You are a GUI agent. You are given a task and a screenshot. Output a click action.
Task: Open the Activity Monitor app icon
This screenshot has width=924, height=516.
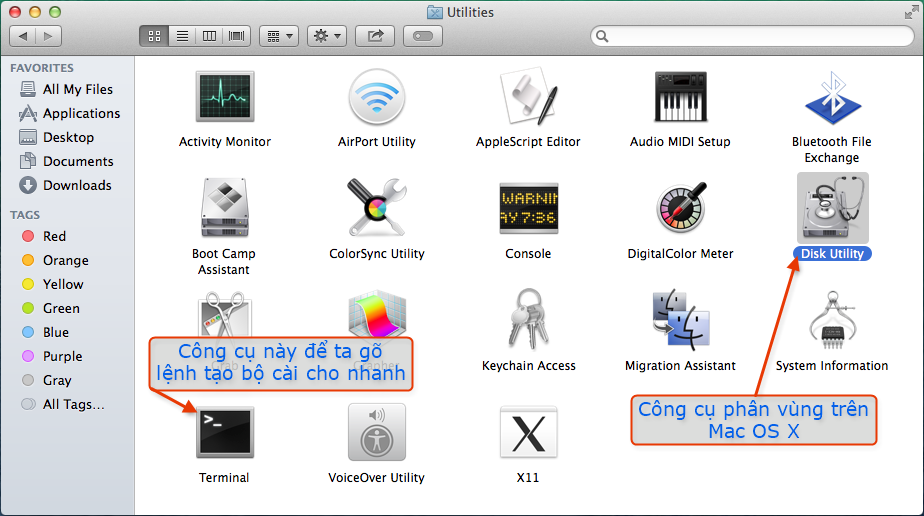(225, 96)
